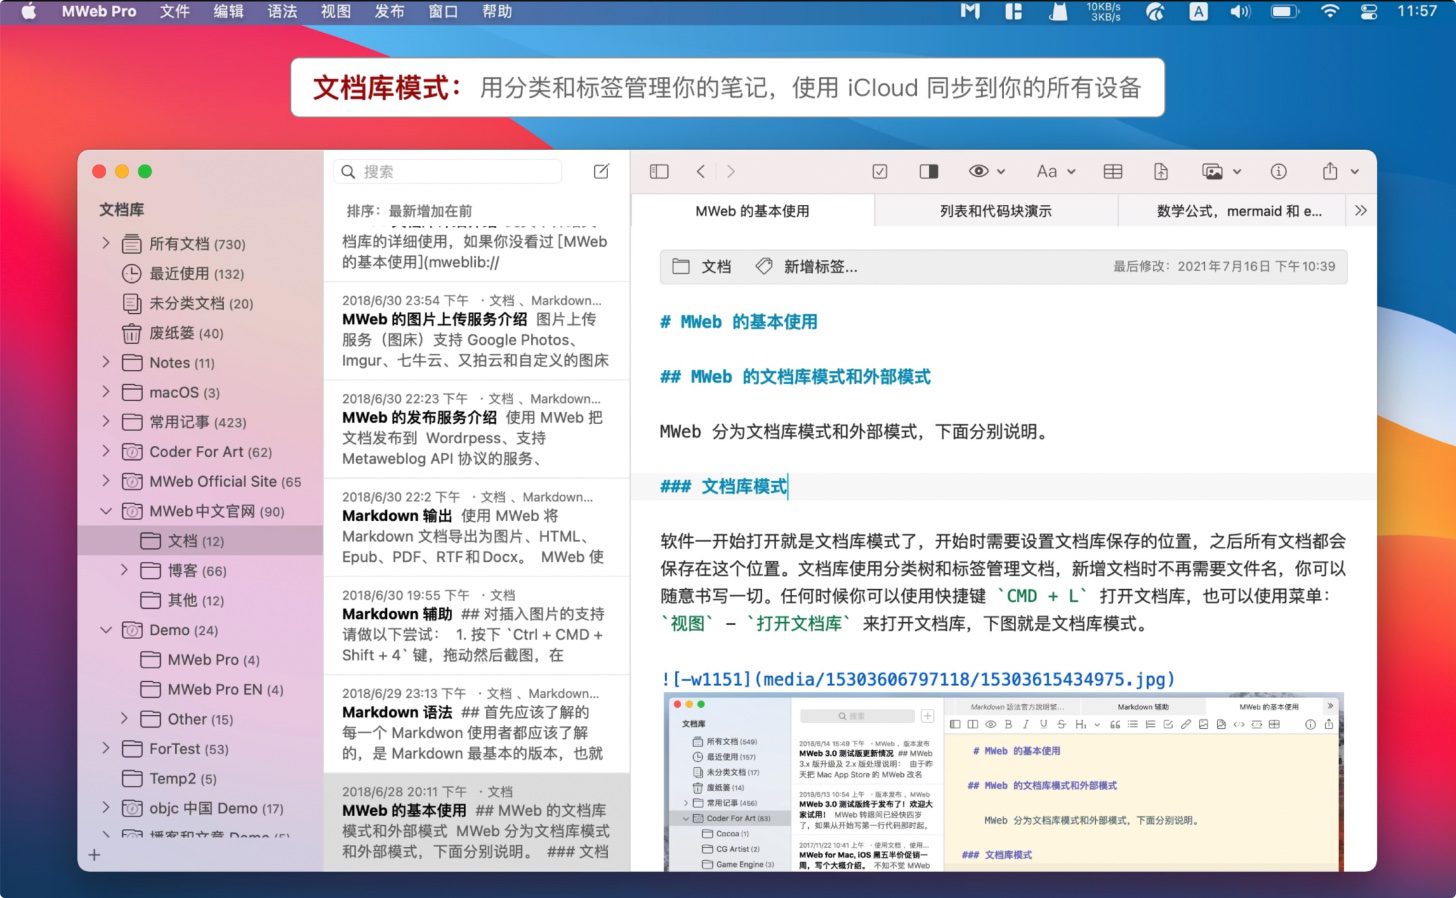This screenshot has height=898, width=1456.
Task: Switch to the 列表和代码块演示 tab
Action: pyautogui.click(x=996, y=211)
